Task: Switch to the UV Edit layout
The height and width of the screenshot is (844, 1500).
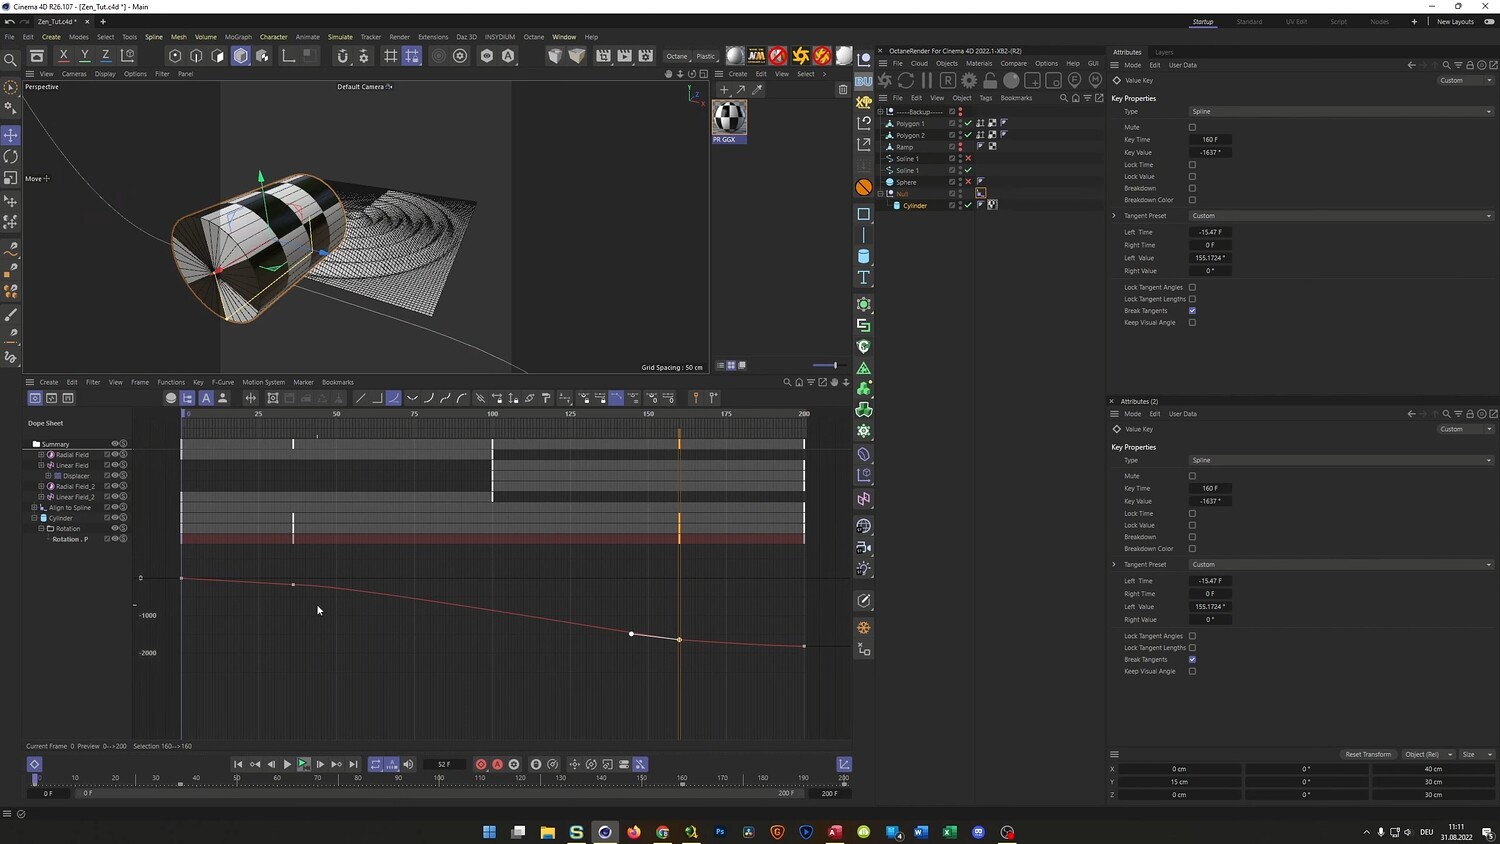Action: point(1296,22)
